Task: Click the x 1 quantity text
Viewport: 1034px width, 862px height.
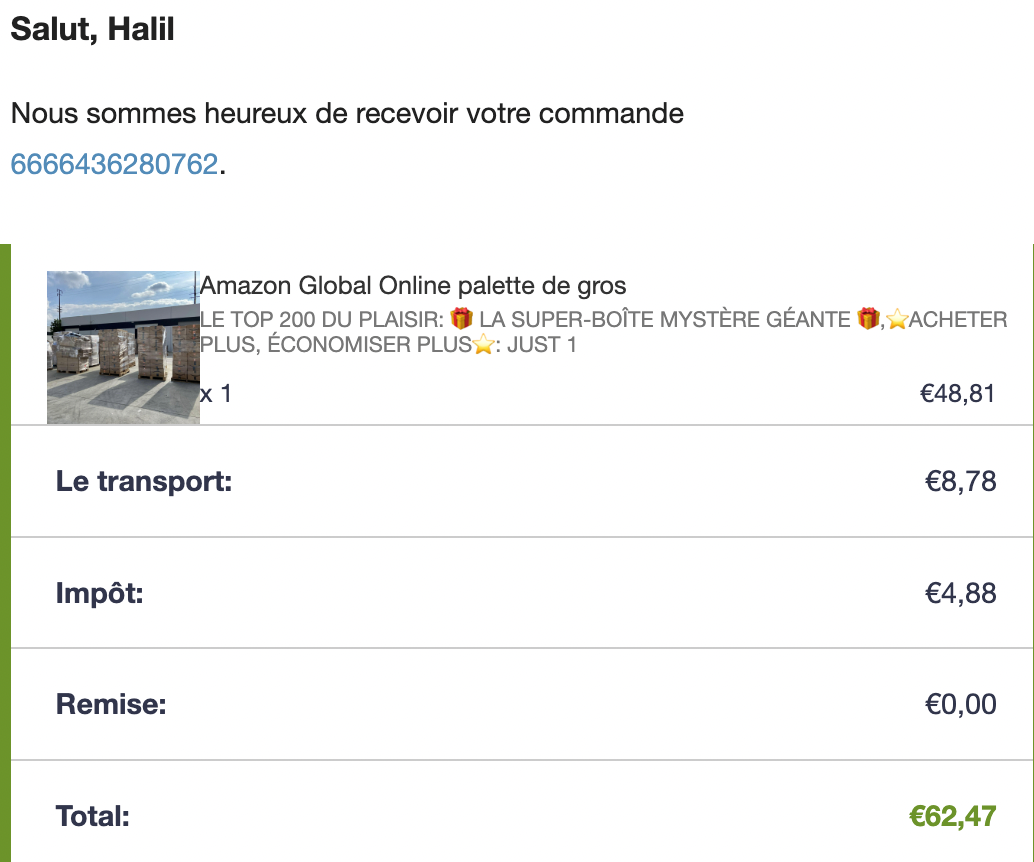Action: [x=216, y=394]
